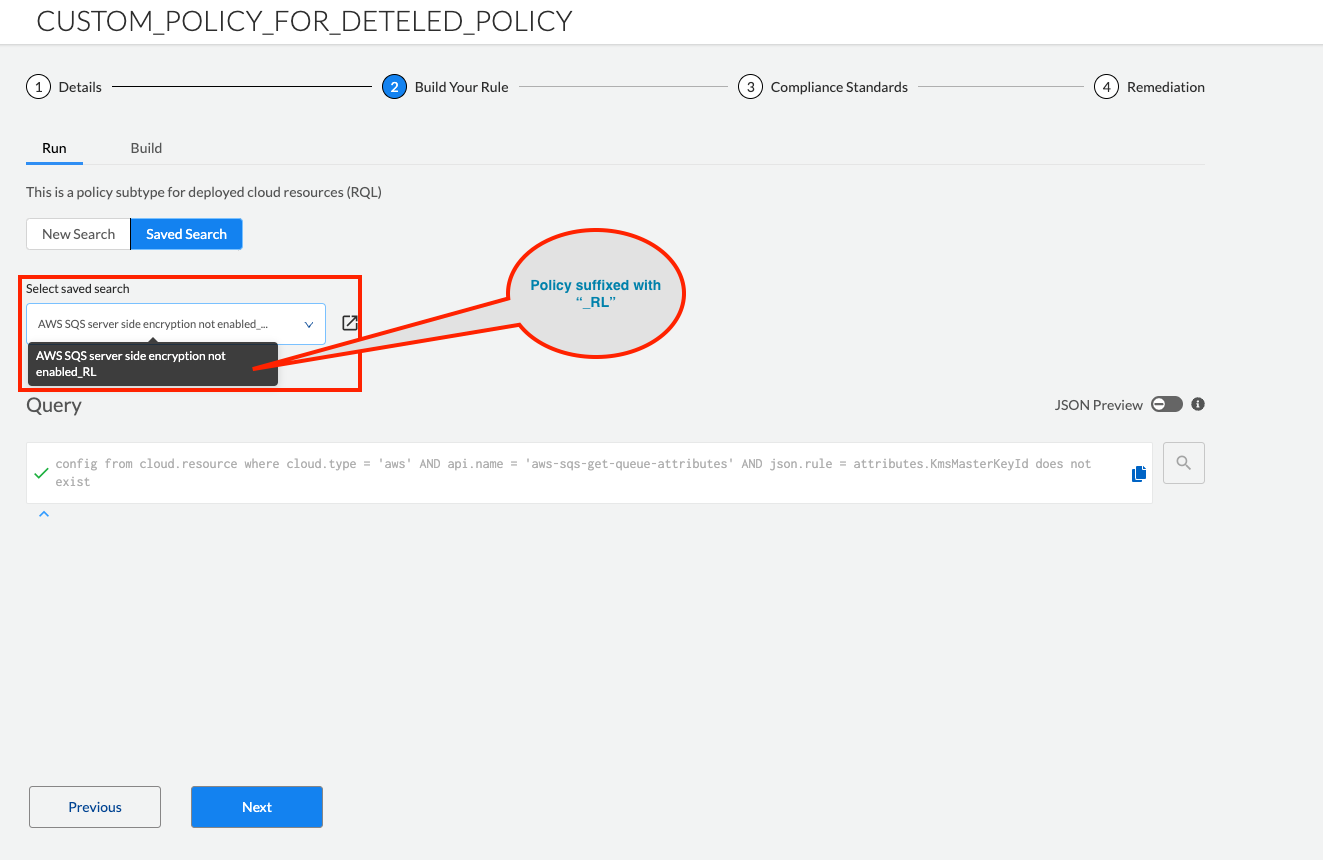Select the Run tab
The image size is (1323, 860).
(54, 148)
